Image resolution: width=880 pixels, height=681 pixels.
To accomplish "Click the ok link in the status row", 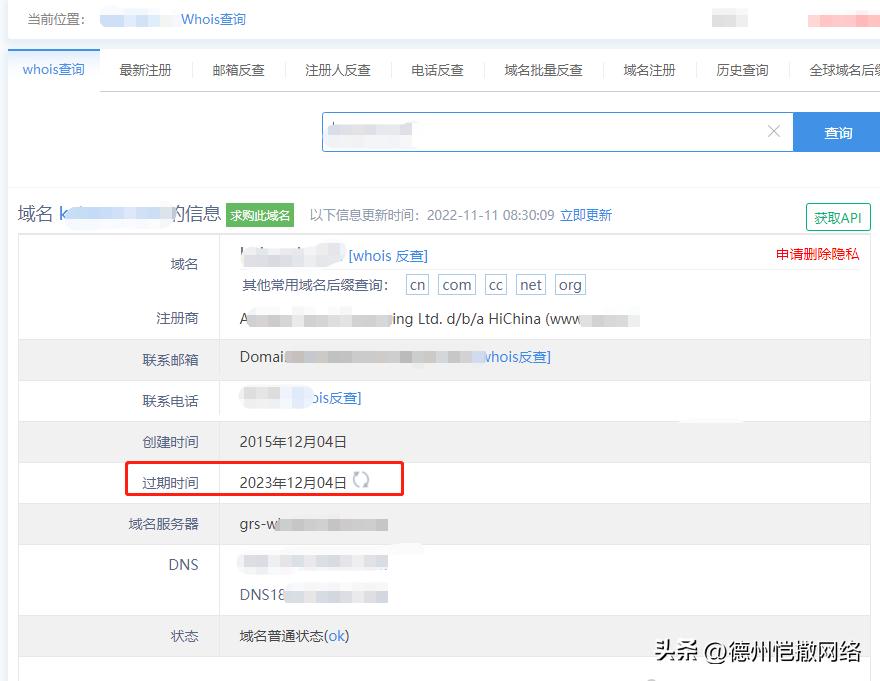I will pyautogui.click(x=335, y=636).
